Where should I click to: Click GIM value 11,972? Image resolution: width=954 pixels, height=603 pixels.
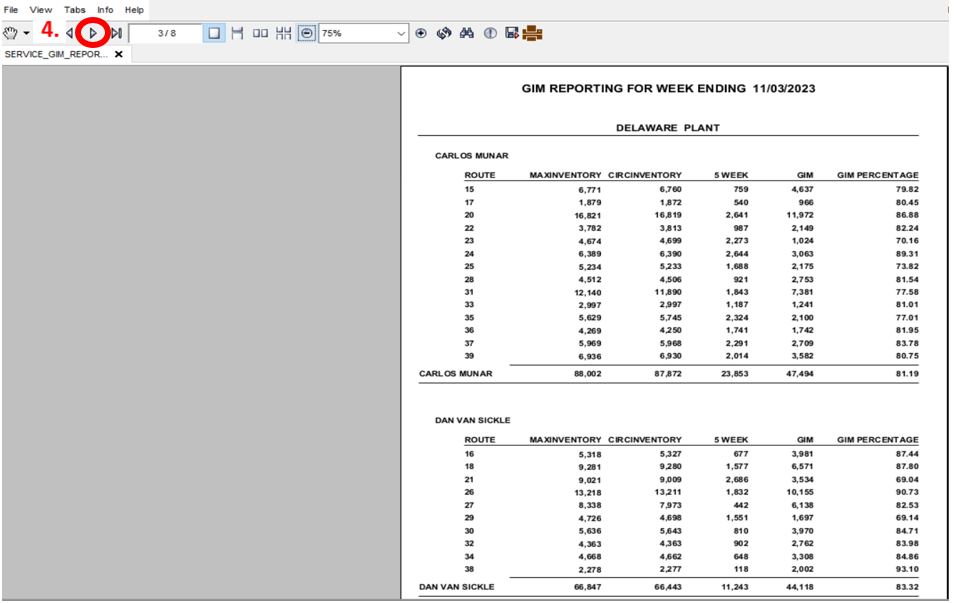tap(799, 215)
